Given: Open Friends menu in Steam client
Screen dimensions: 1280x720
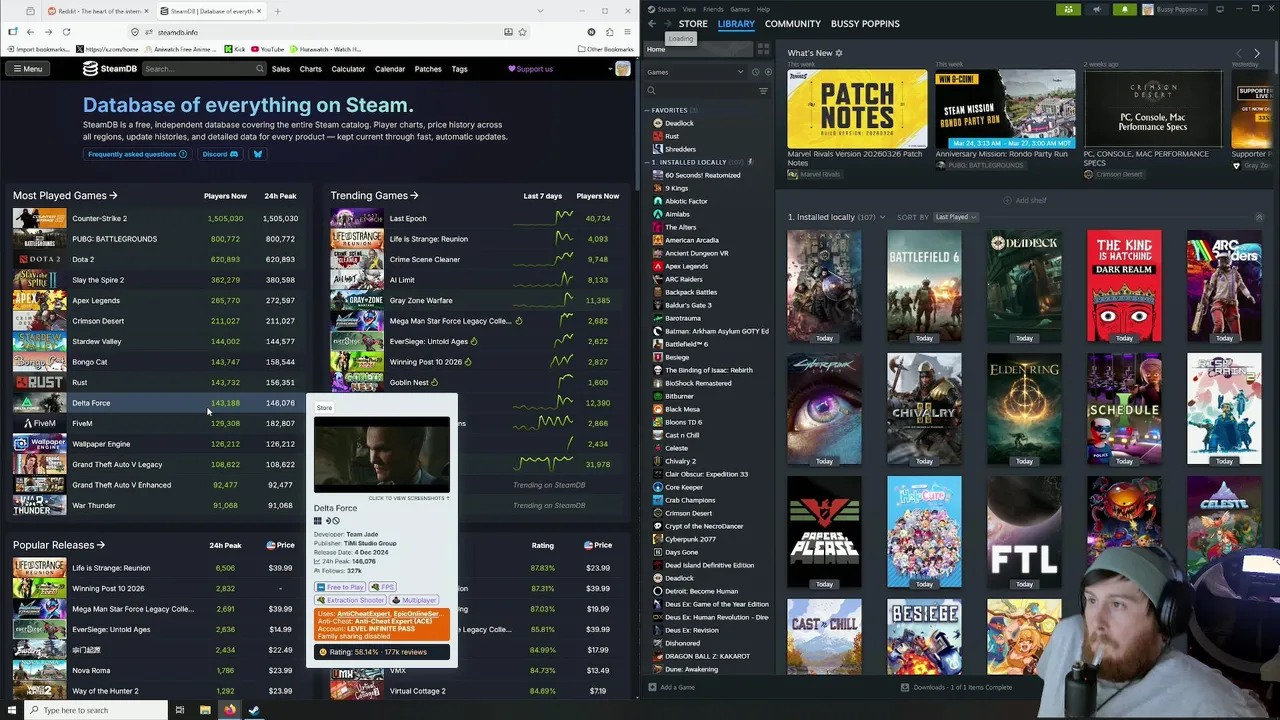Looking at the screenshot, I should pos(712,9).
